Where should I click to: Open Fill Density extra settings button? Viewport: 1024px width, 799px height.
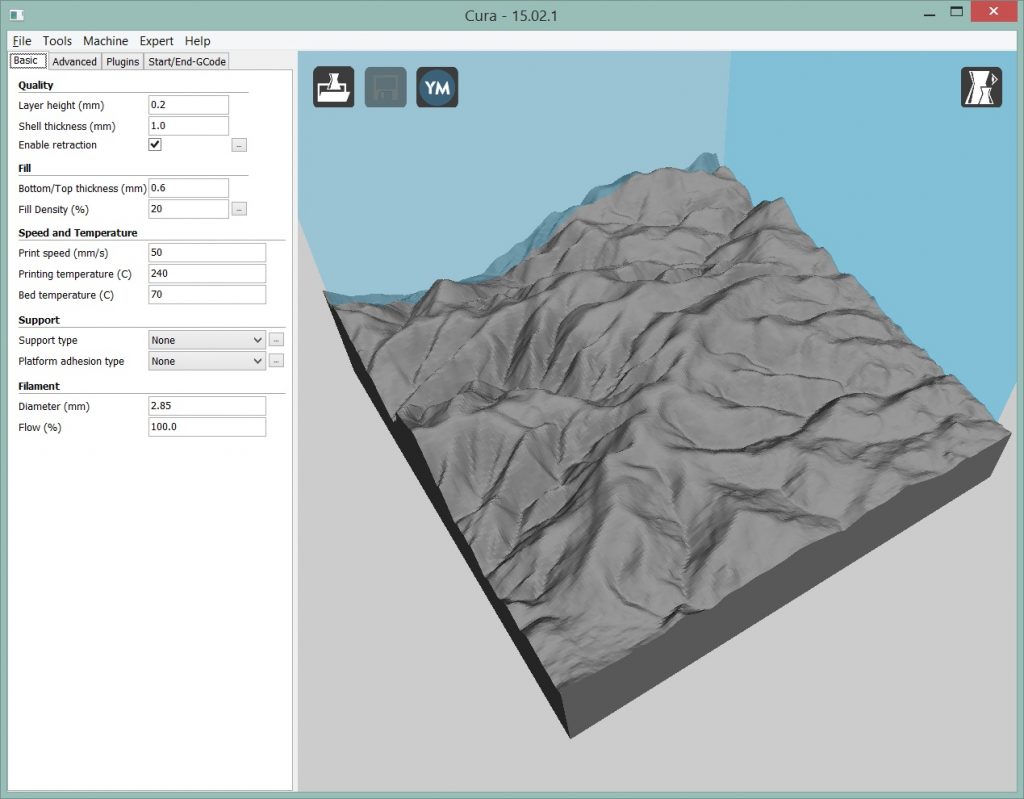tap(239, 209)
